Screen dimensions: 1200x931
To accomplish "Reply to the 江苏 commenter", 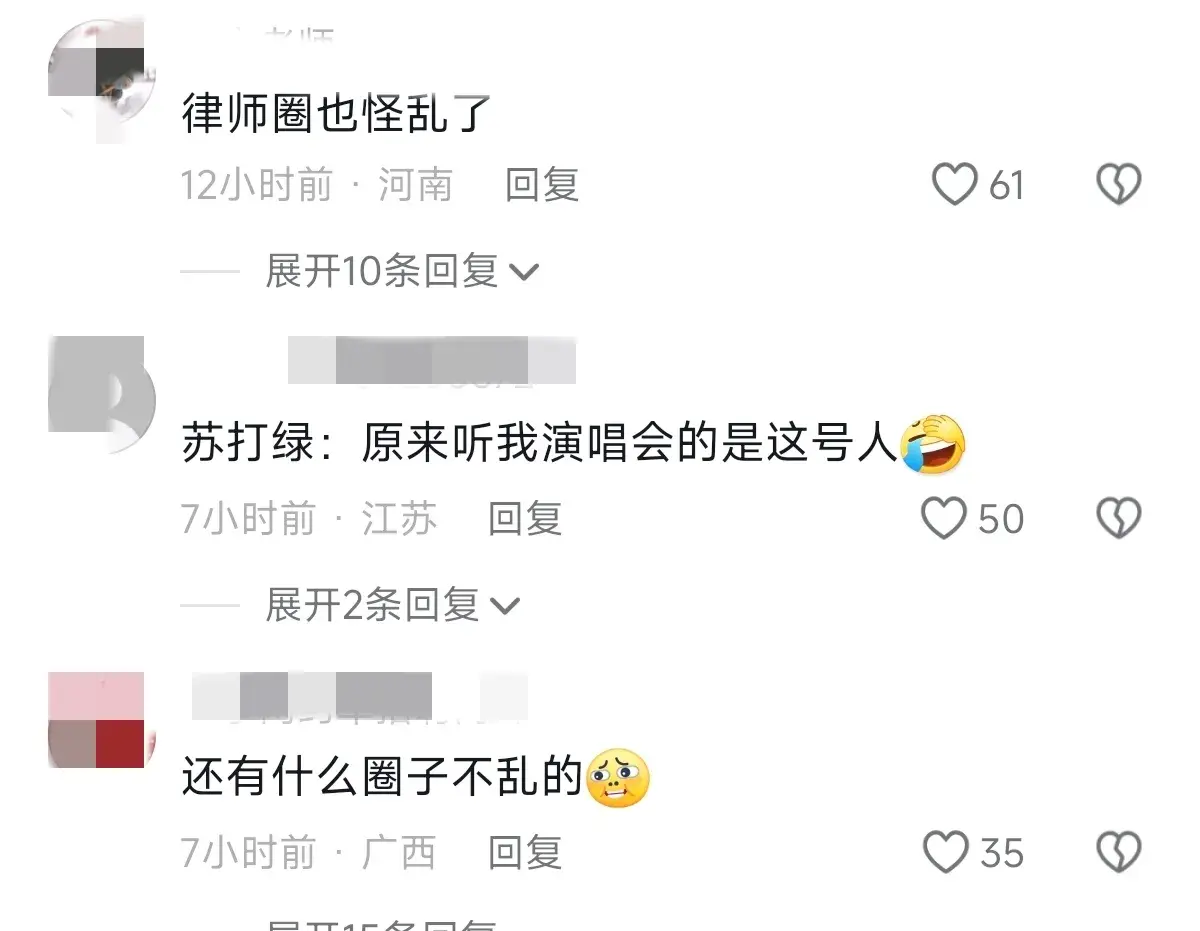I will click(525, 519).
